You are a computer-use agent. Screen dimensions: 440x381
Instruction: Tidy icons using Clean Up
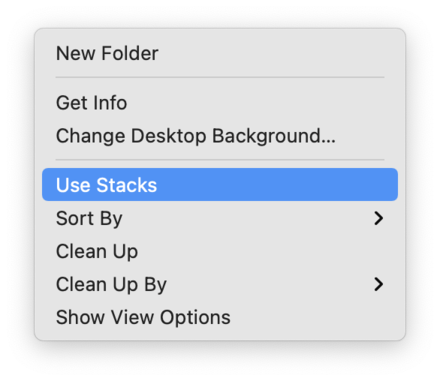[220, 251]
